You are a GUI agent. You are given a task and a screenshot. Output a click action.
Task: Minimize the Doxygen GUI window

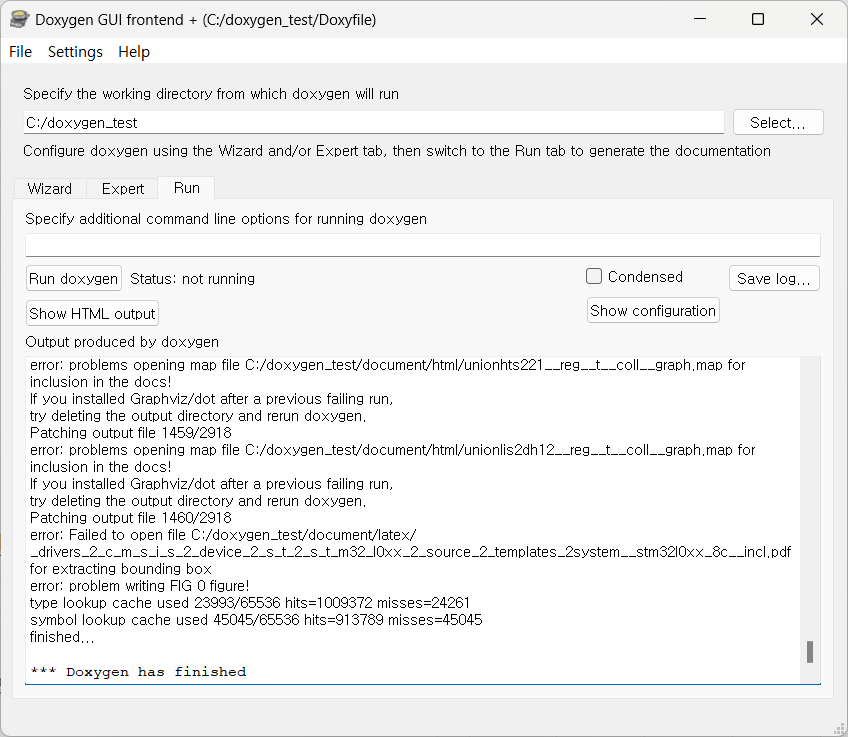pyautogui.click(x=700, y=19)
